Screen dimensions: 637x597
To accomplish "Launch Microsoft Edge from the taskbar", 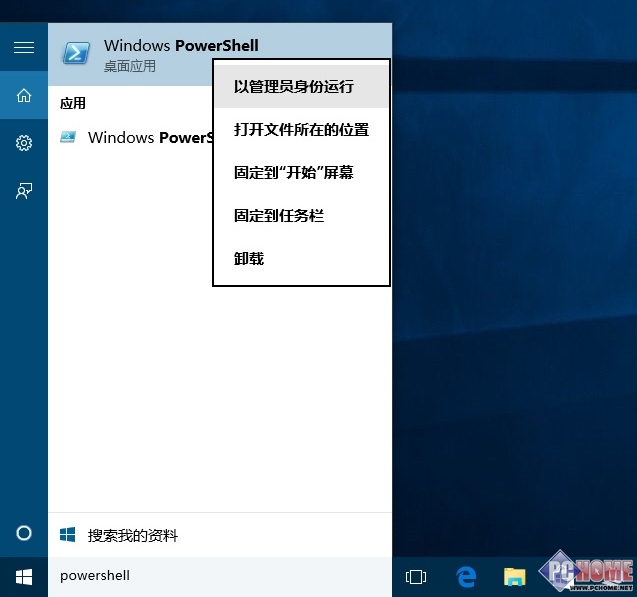I will click(466, 577).
